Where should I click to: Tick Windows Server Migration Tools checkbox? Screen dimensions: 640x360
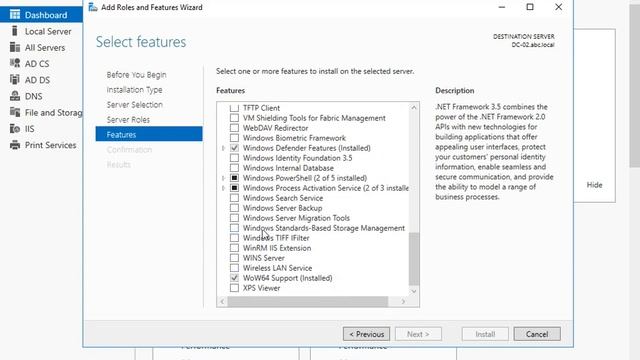tap(234, 218)
